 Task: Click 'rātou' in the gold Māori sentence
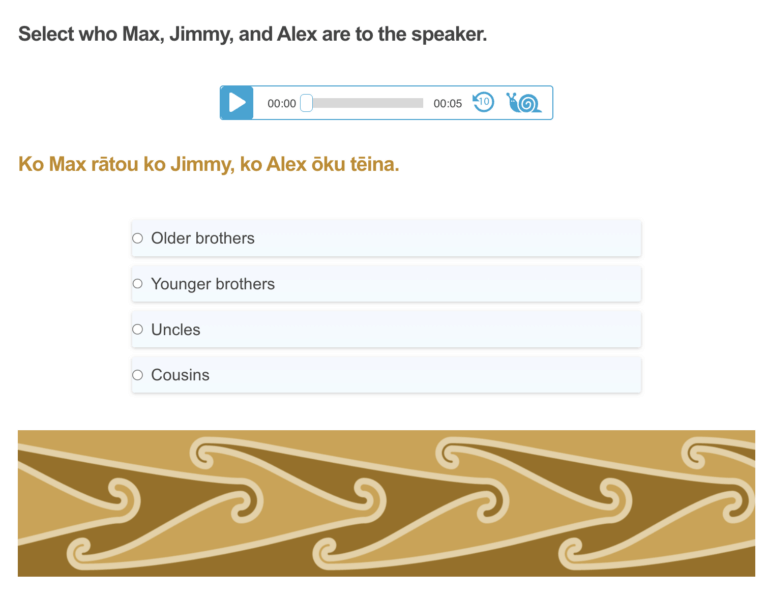116,164
